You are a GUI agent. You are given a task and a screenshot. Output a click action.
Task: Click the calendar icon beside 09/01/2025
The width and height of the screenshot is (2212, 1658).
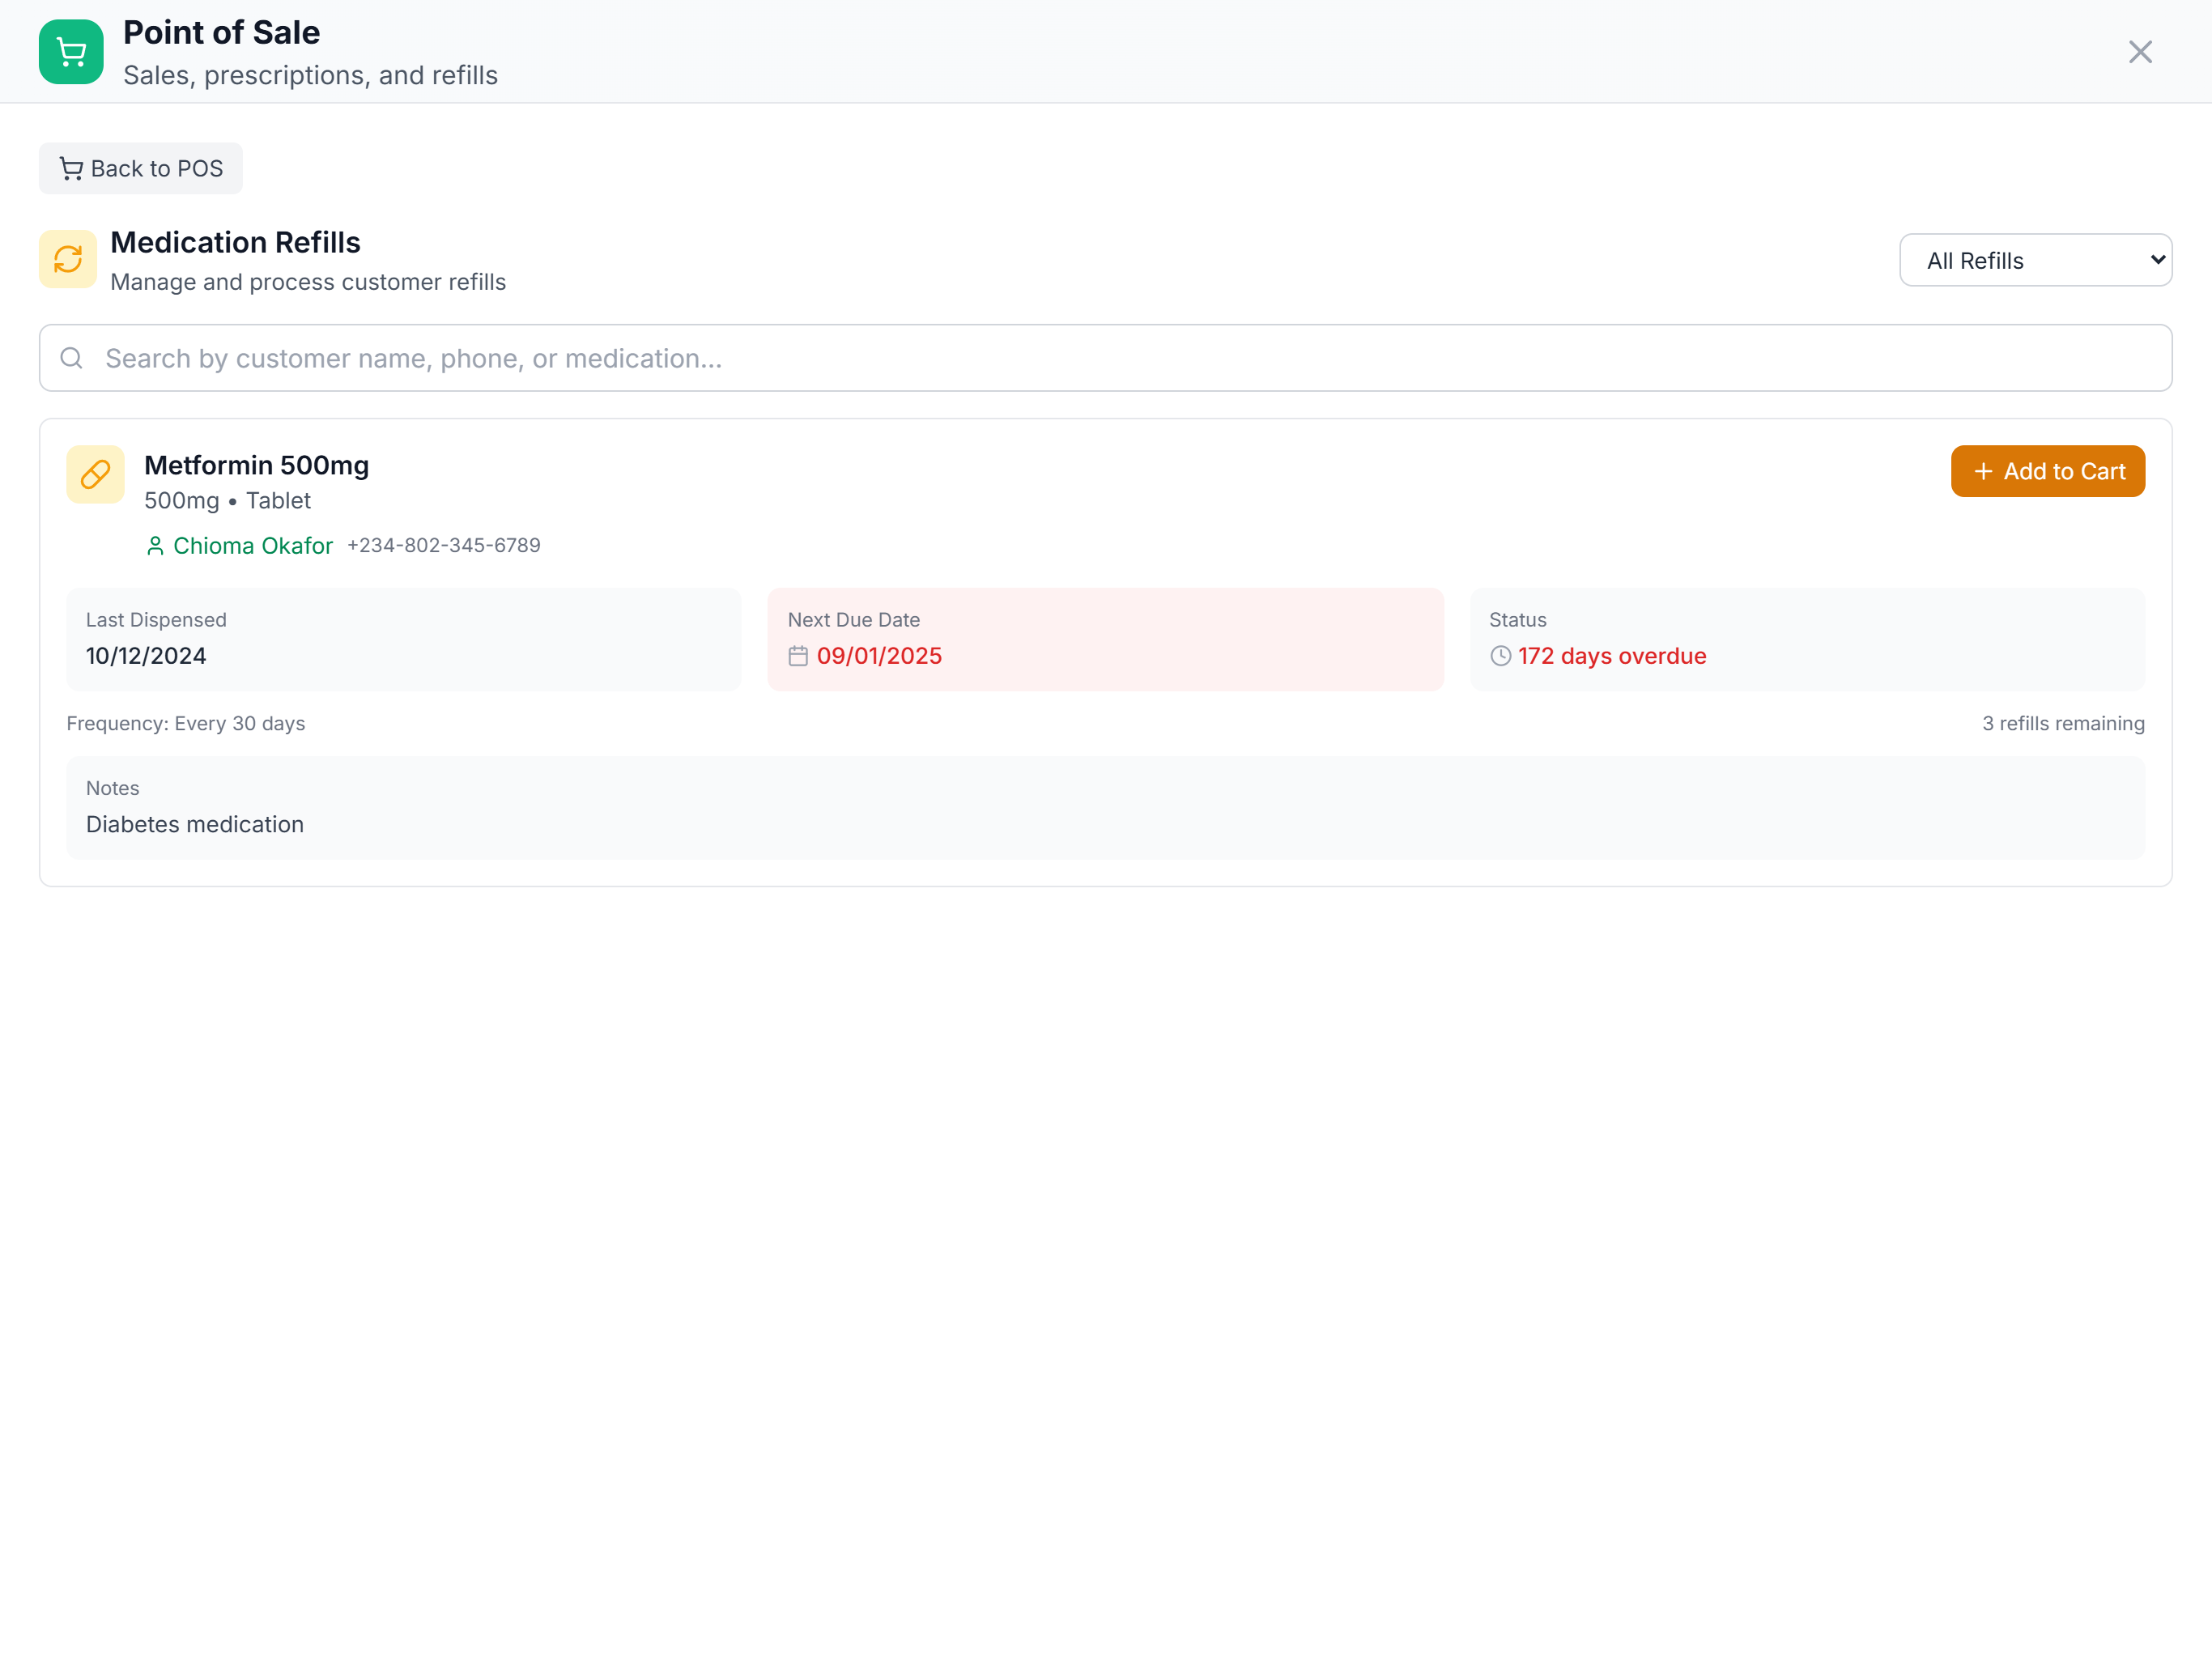[x=797, y=656]
